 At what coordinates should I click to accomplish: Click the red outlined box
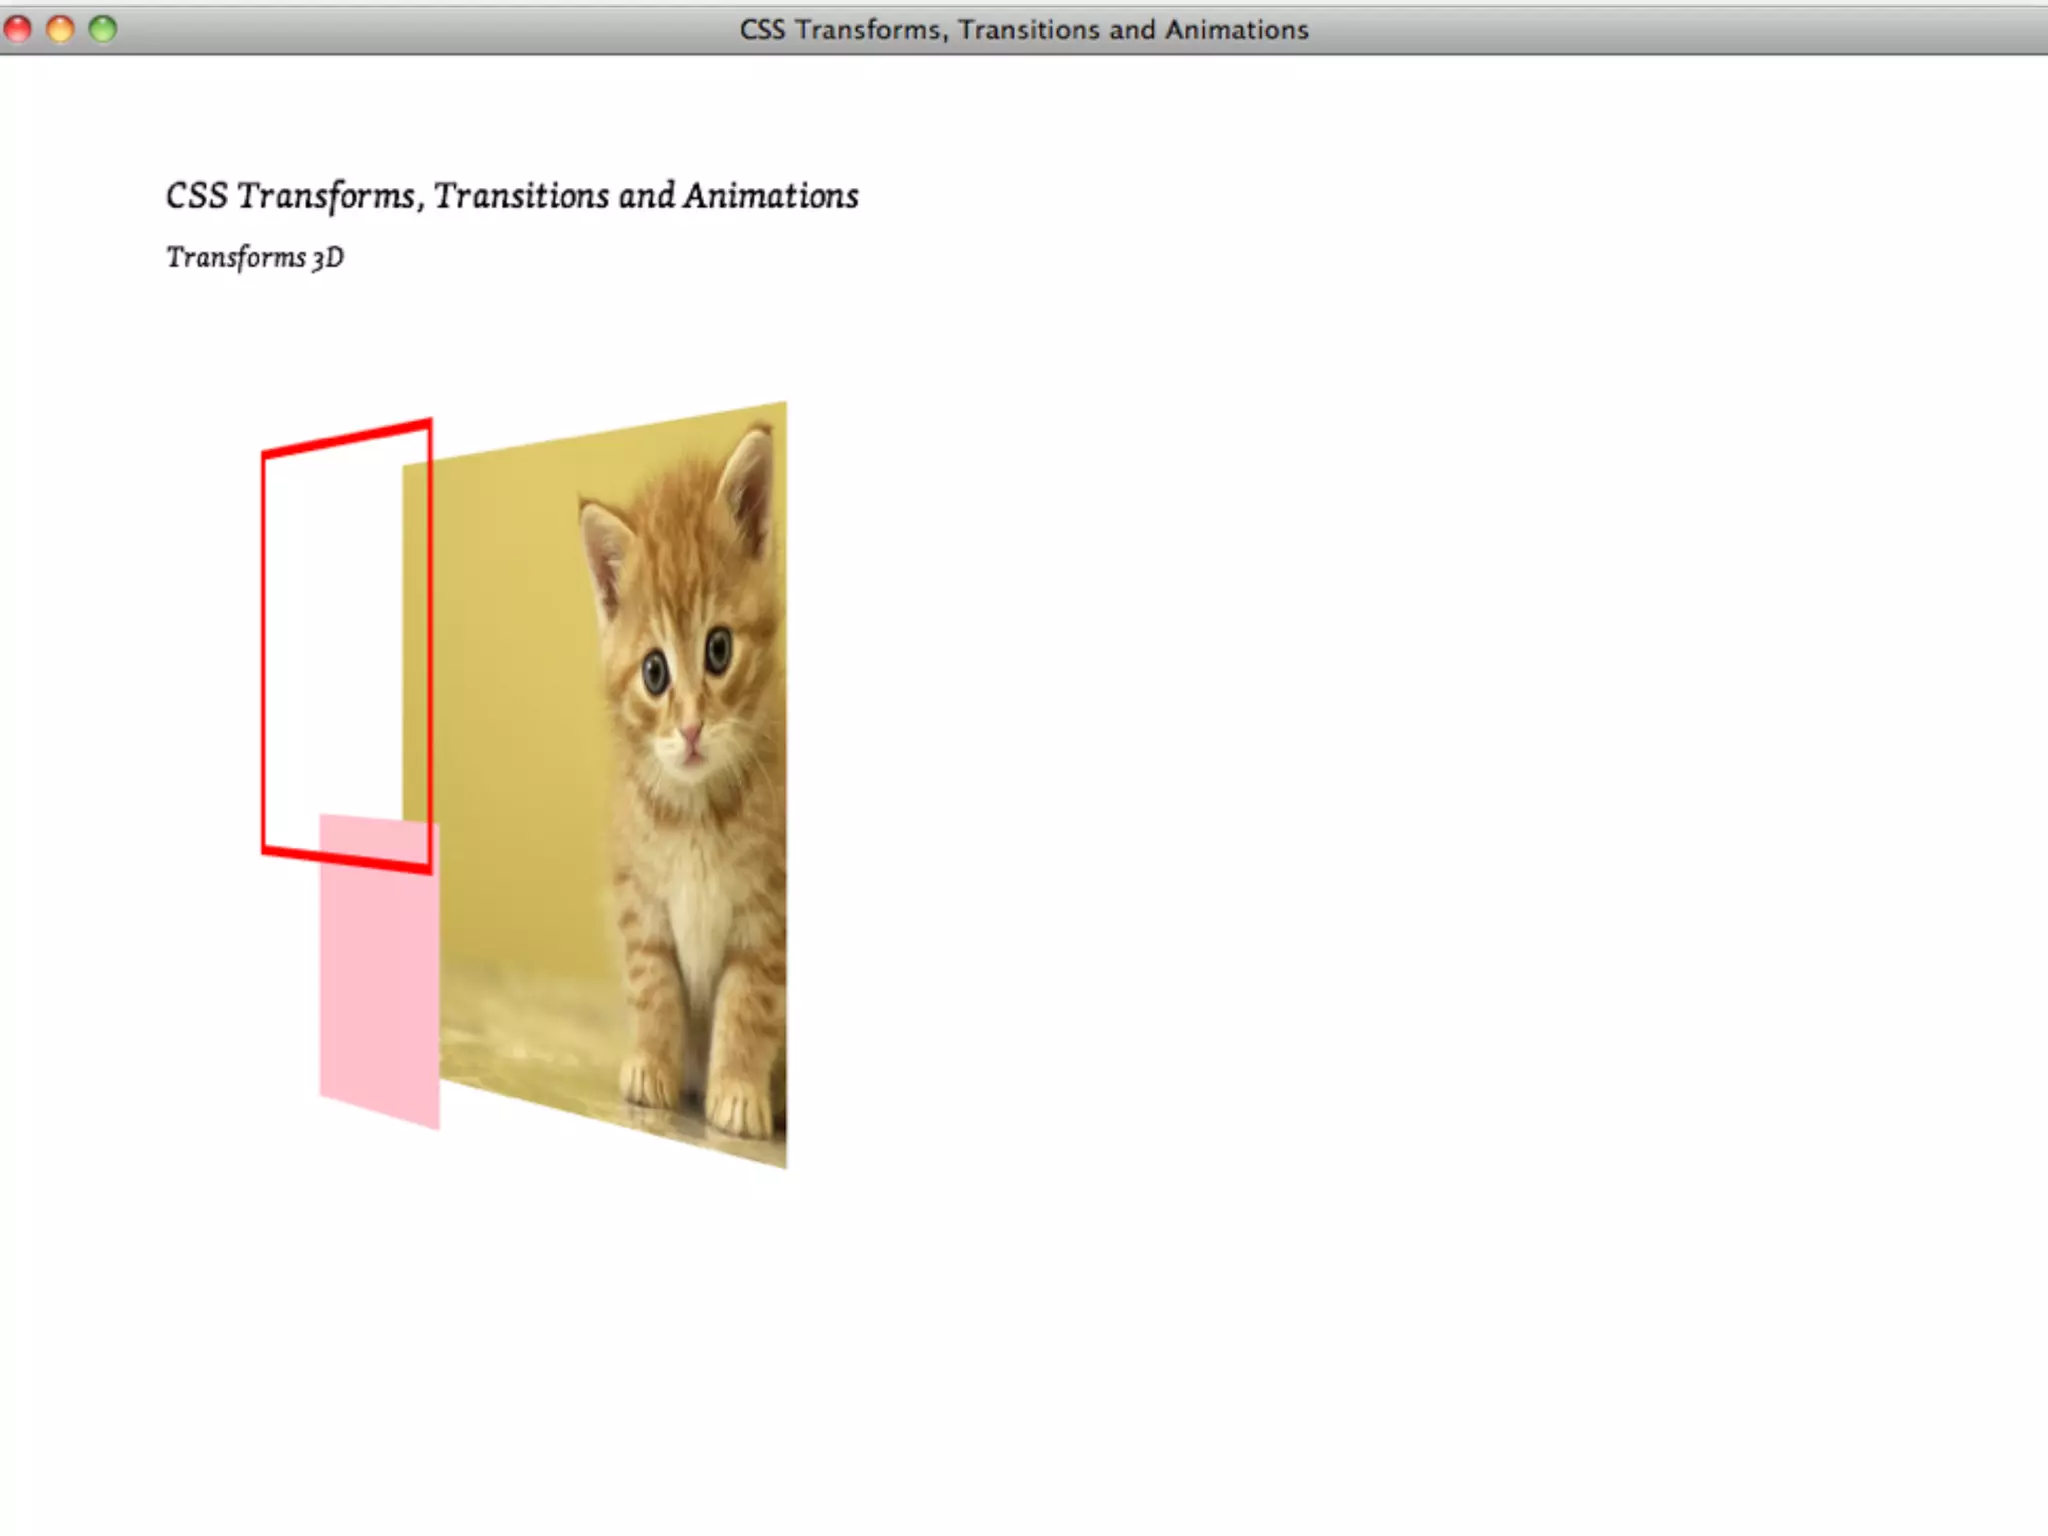347,646
